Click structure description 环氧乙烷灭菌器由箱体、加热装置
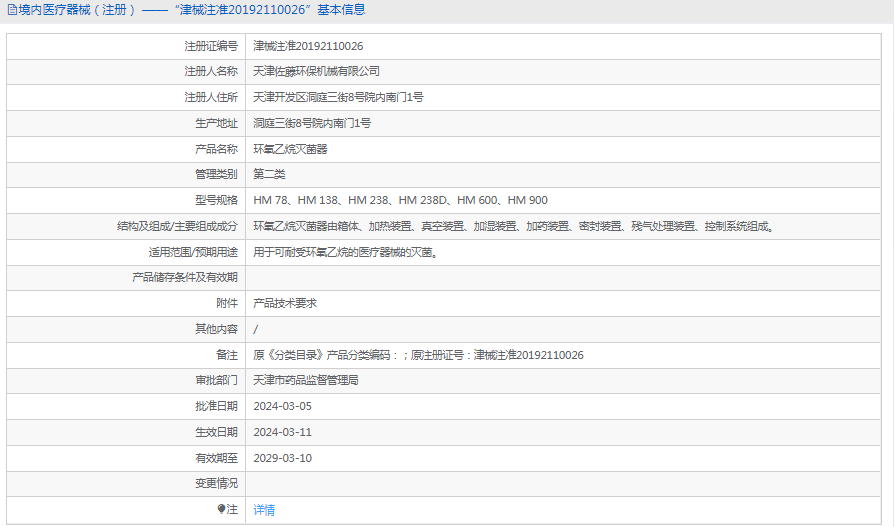 515,227
